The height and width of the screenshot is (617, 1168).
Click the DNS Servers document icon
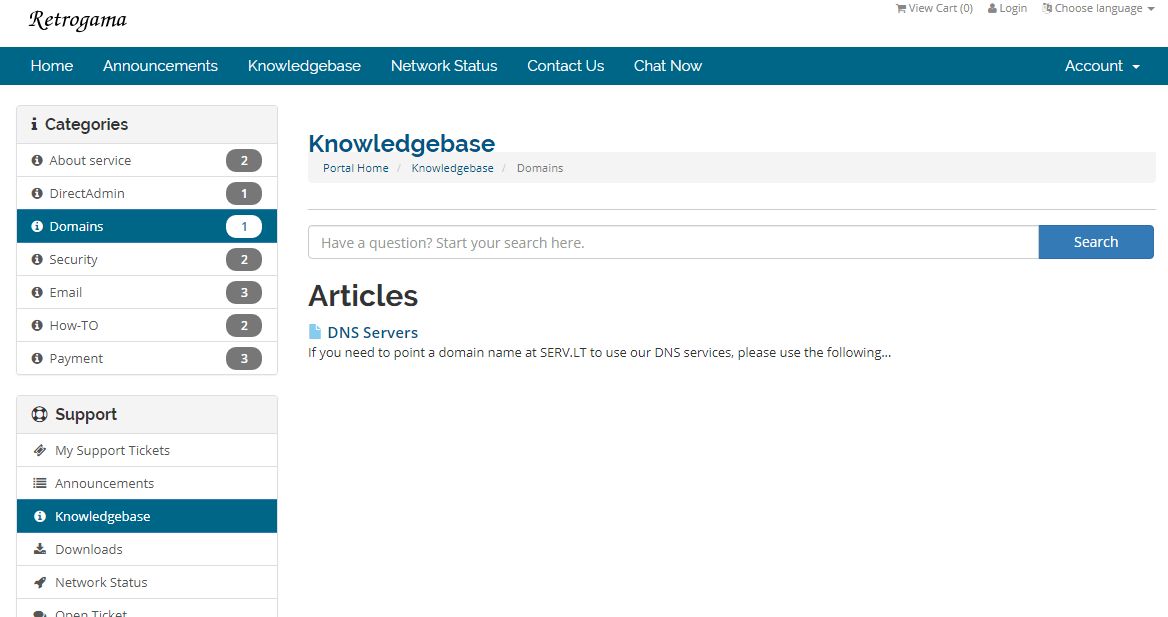(314, 332)
